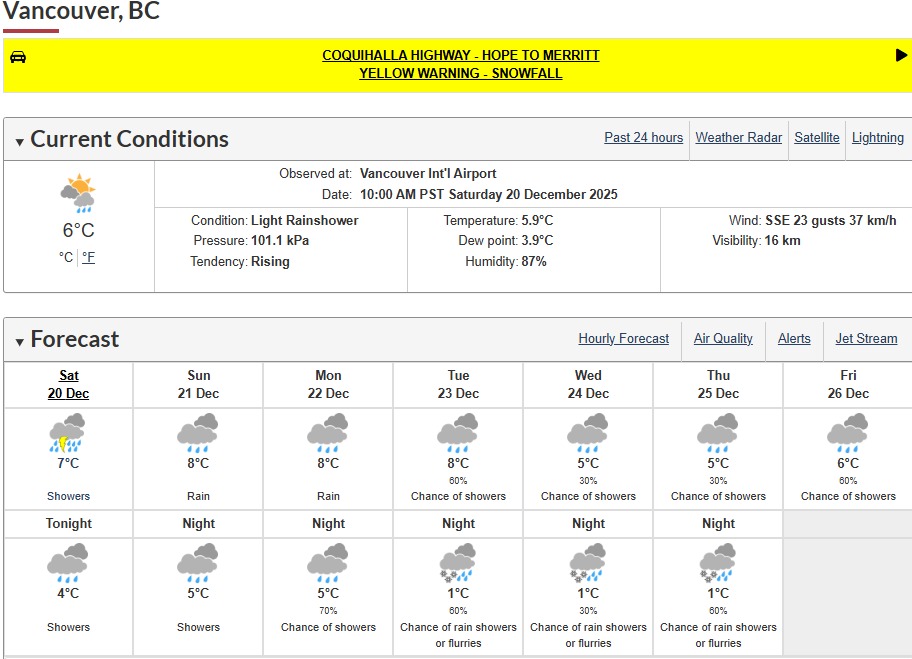Open Past 24 hours conditions link

pyautogui.click(x=643, y=138)
